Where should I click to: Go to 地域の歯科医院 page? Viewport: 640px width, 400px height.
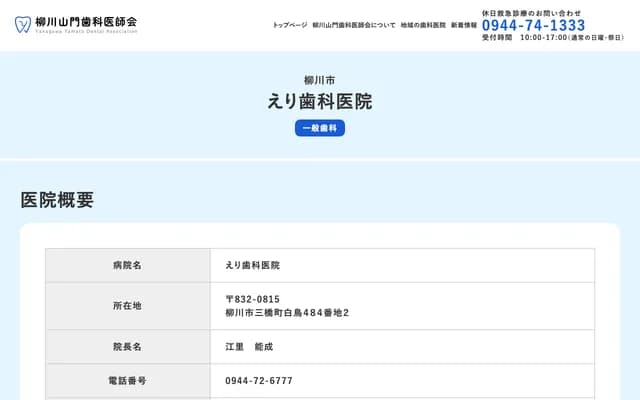click(x=423, y=24)
